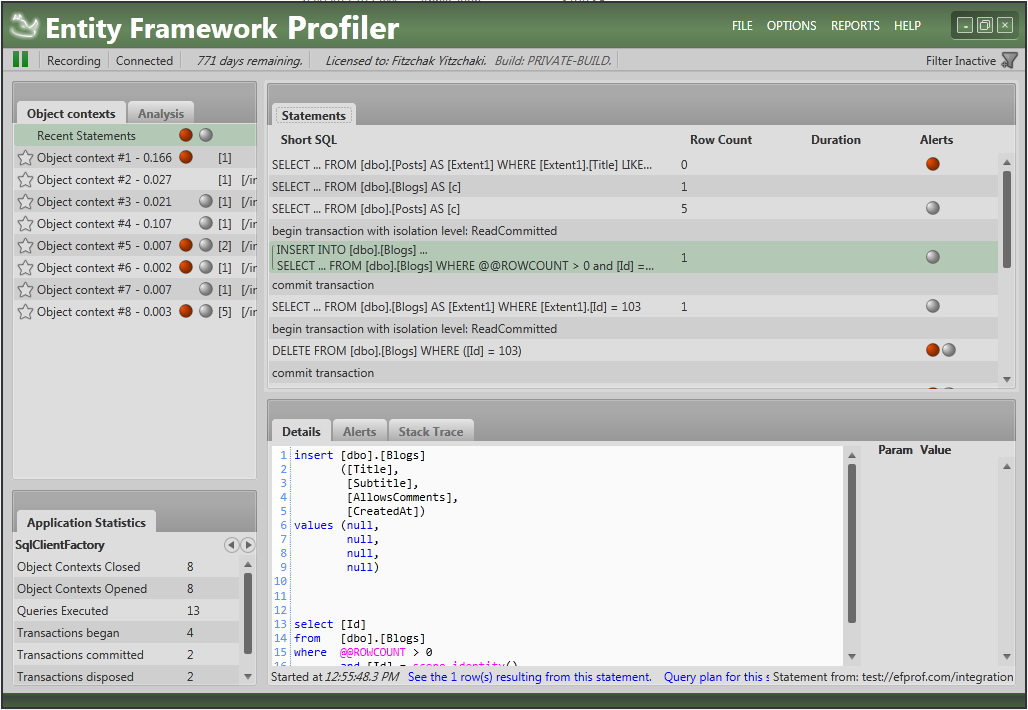Star Object context #3
The height and width of the screenshot is (710, 1028).
coord(25,201)
